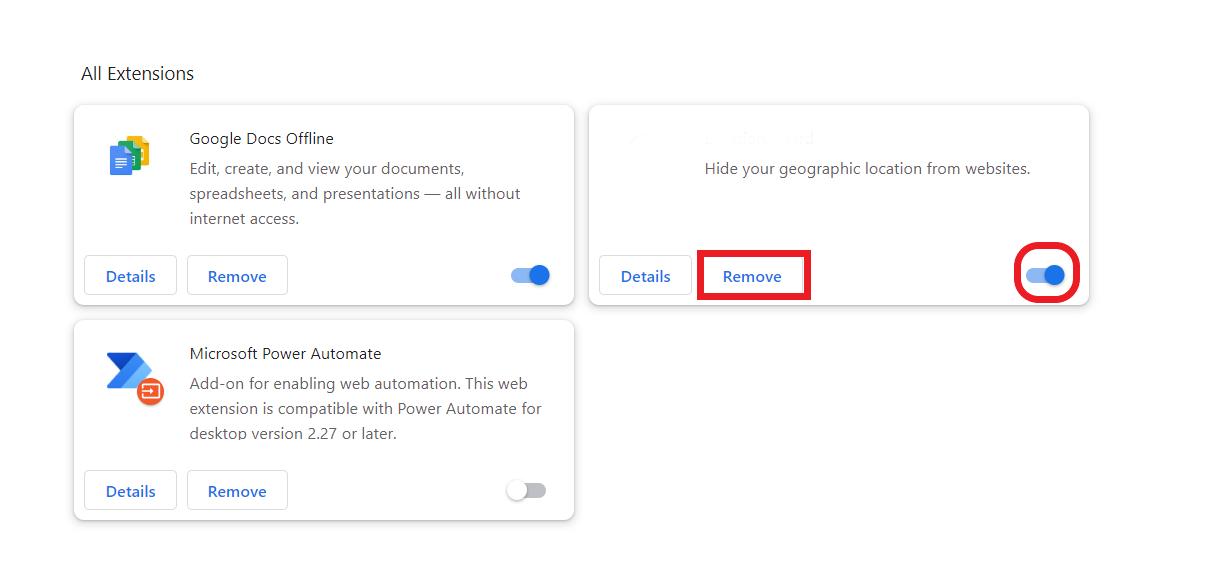Click the 'Google Docs Offline' title text

tap(261, 139)
